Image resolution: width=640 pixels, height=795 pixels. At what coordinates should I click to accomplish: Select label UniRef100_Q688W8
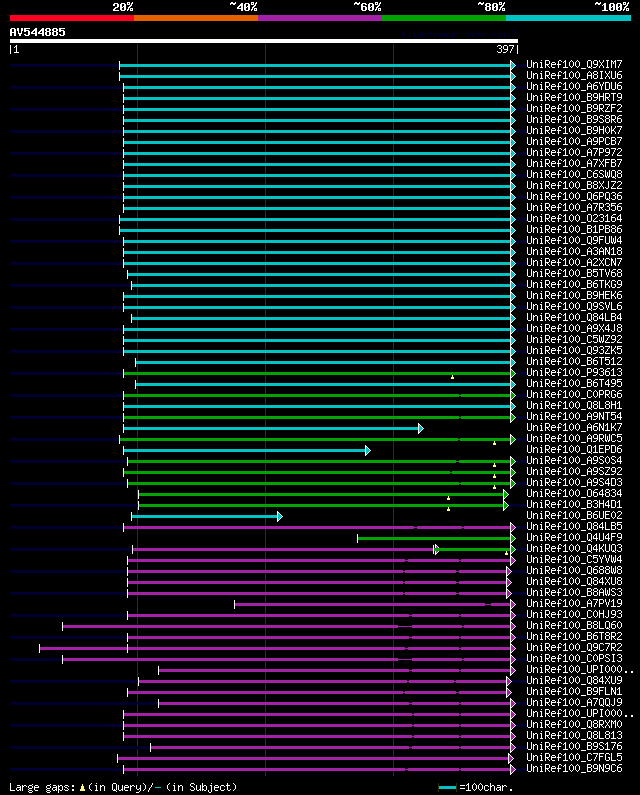(x=574, y=571)
